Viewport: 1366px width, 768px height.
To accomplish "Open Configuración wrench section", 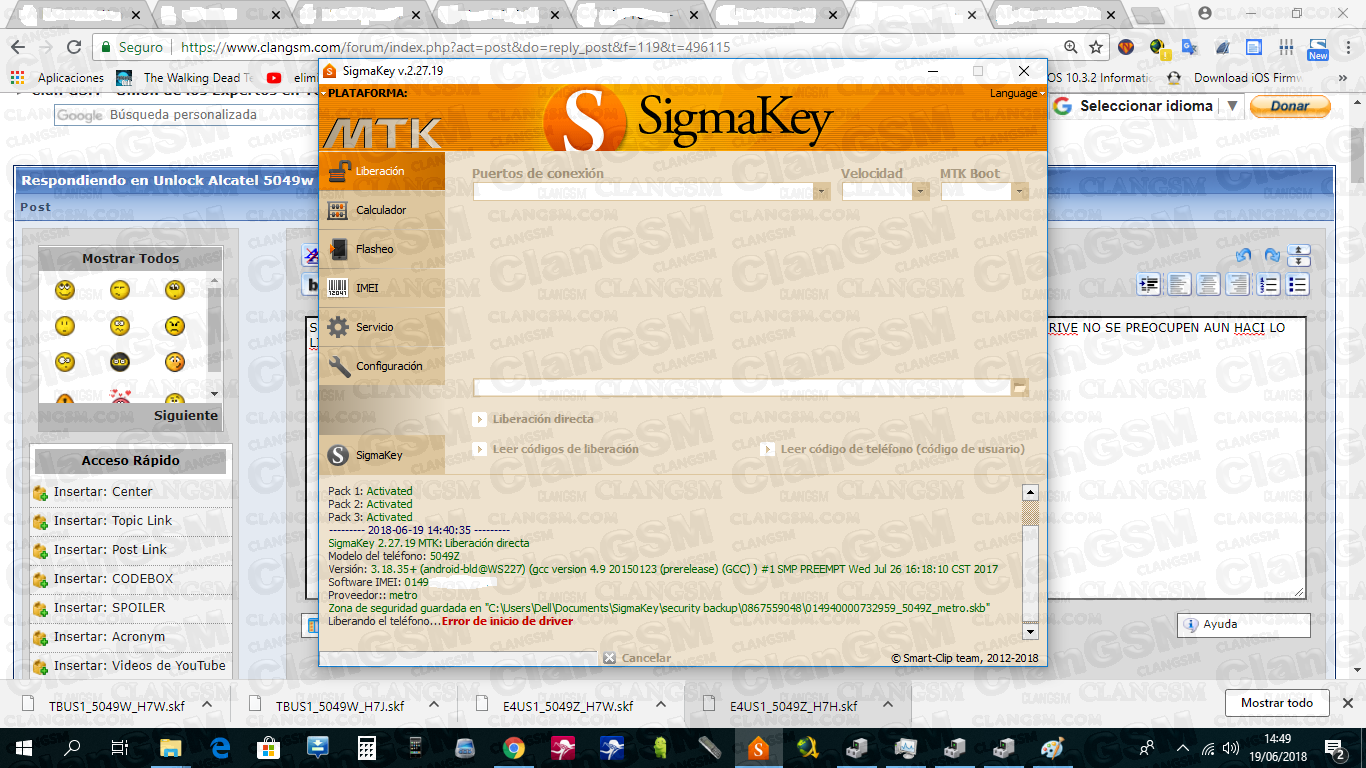I will 382,366.
